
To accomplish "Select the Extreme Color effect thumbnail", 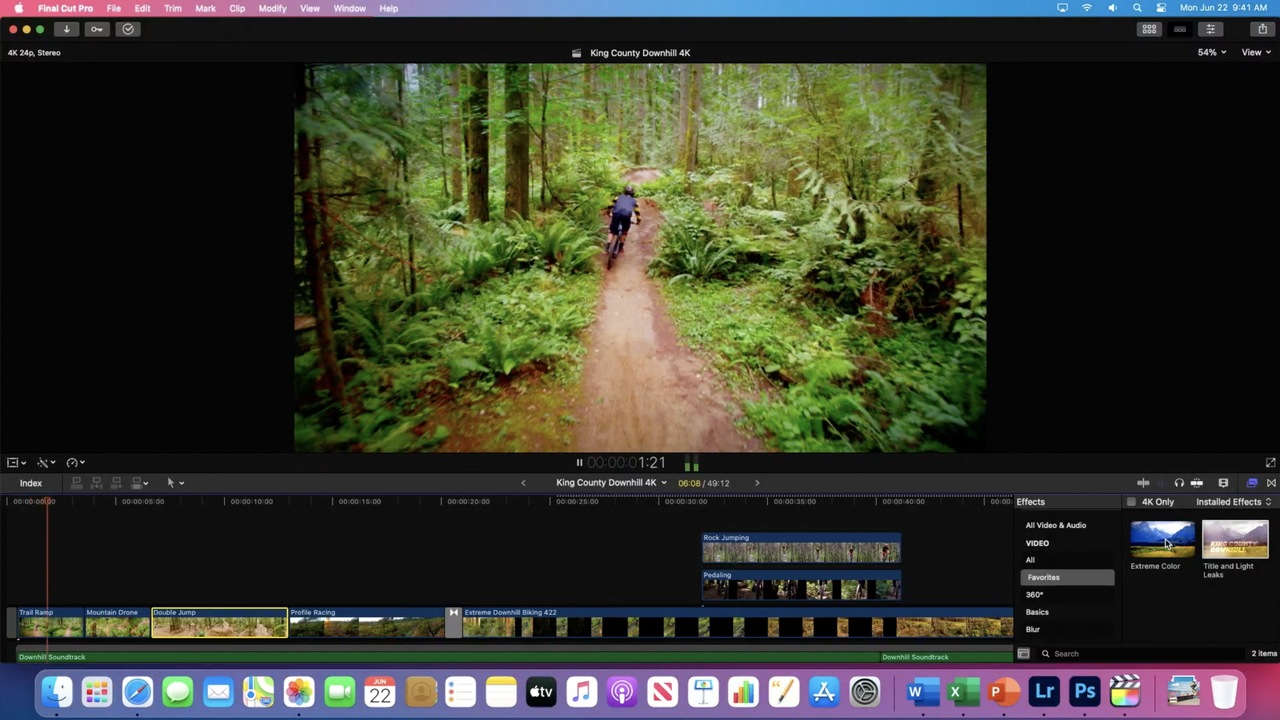I will pos(1162,540).
